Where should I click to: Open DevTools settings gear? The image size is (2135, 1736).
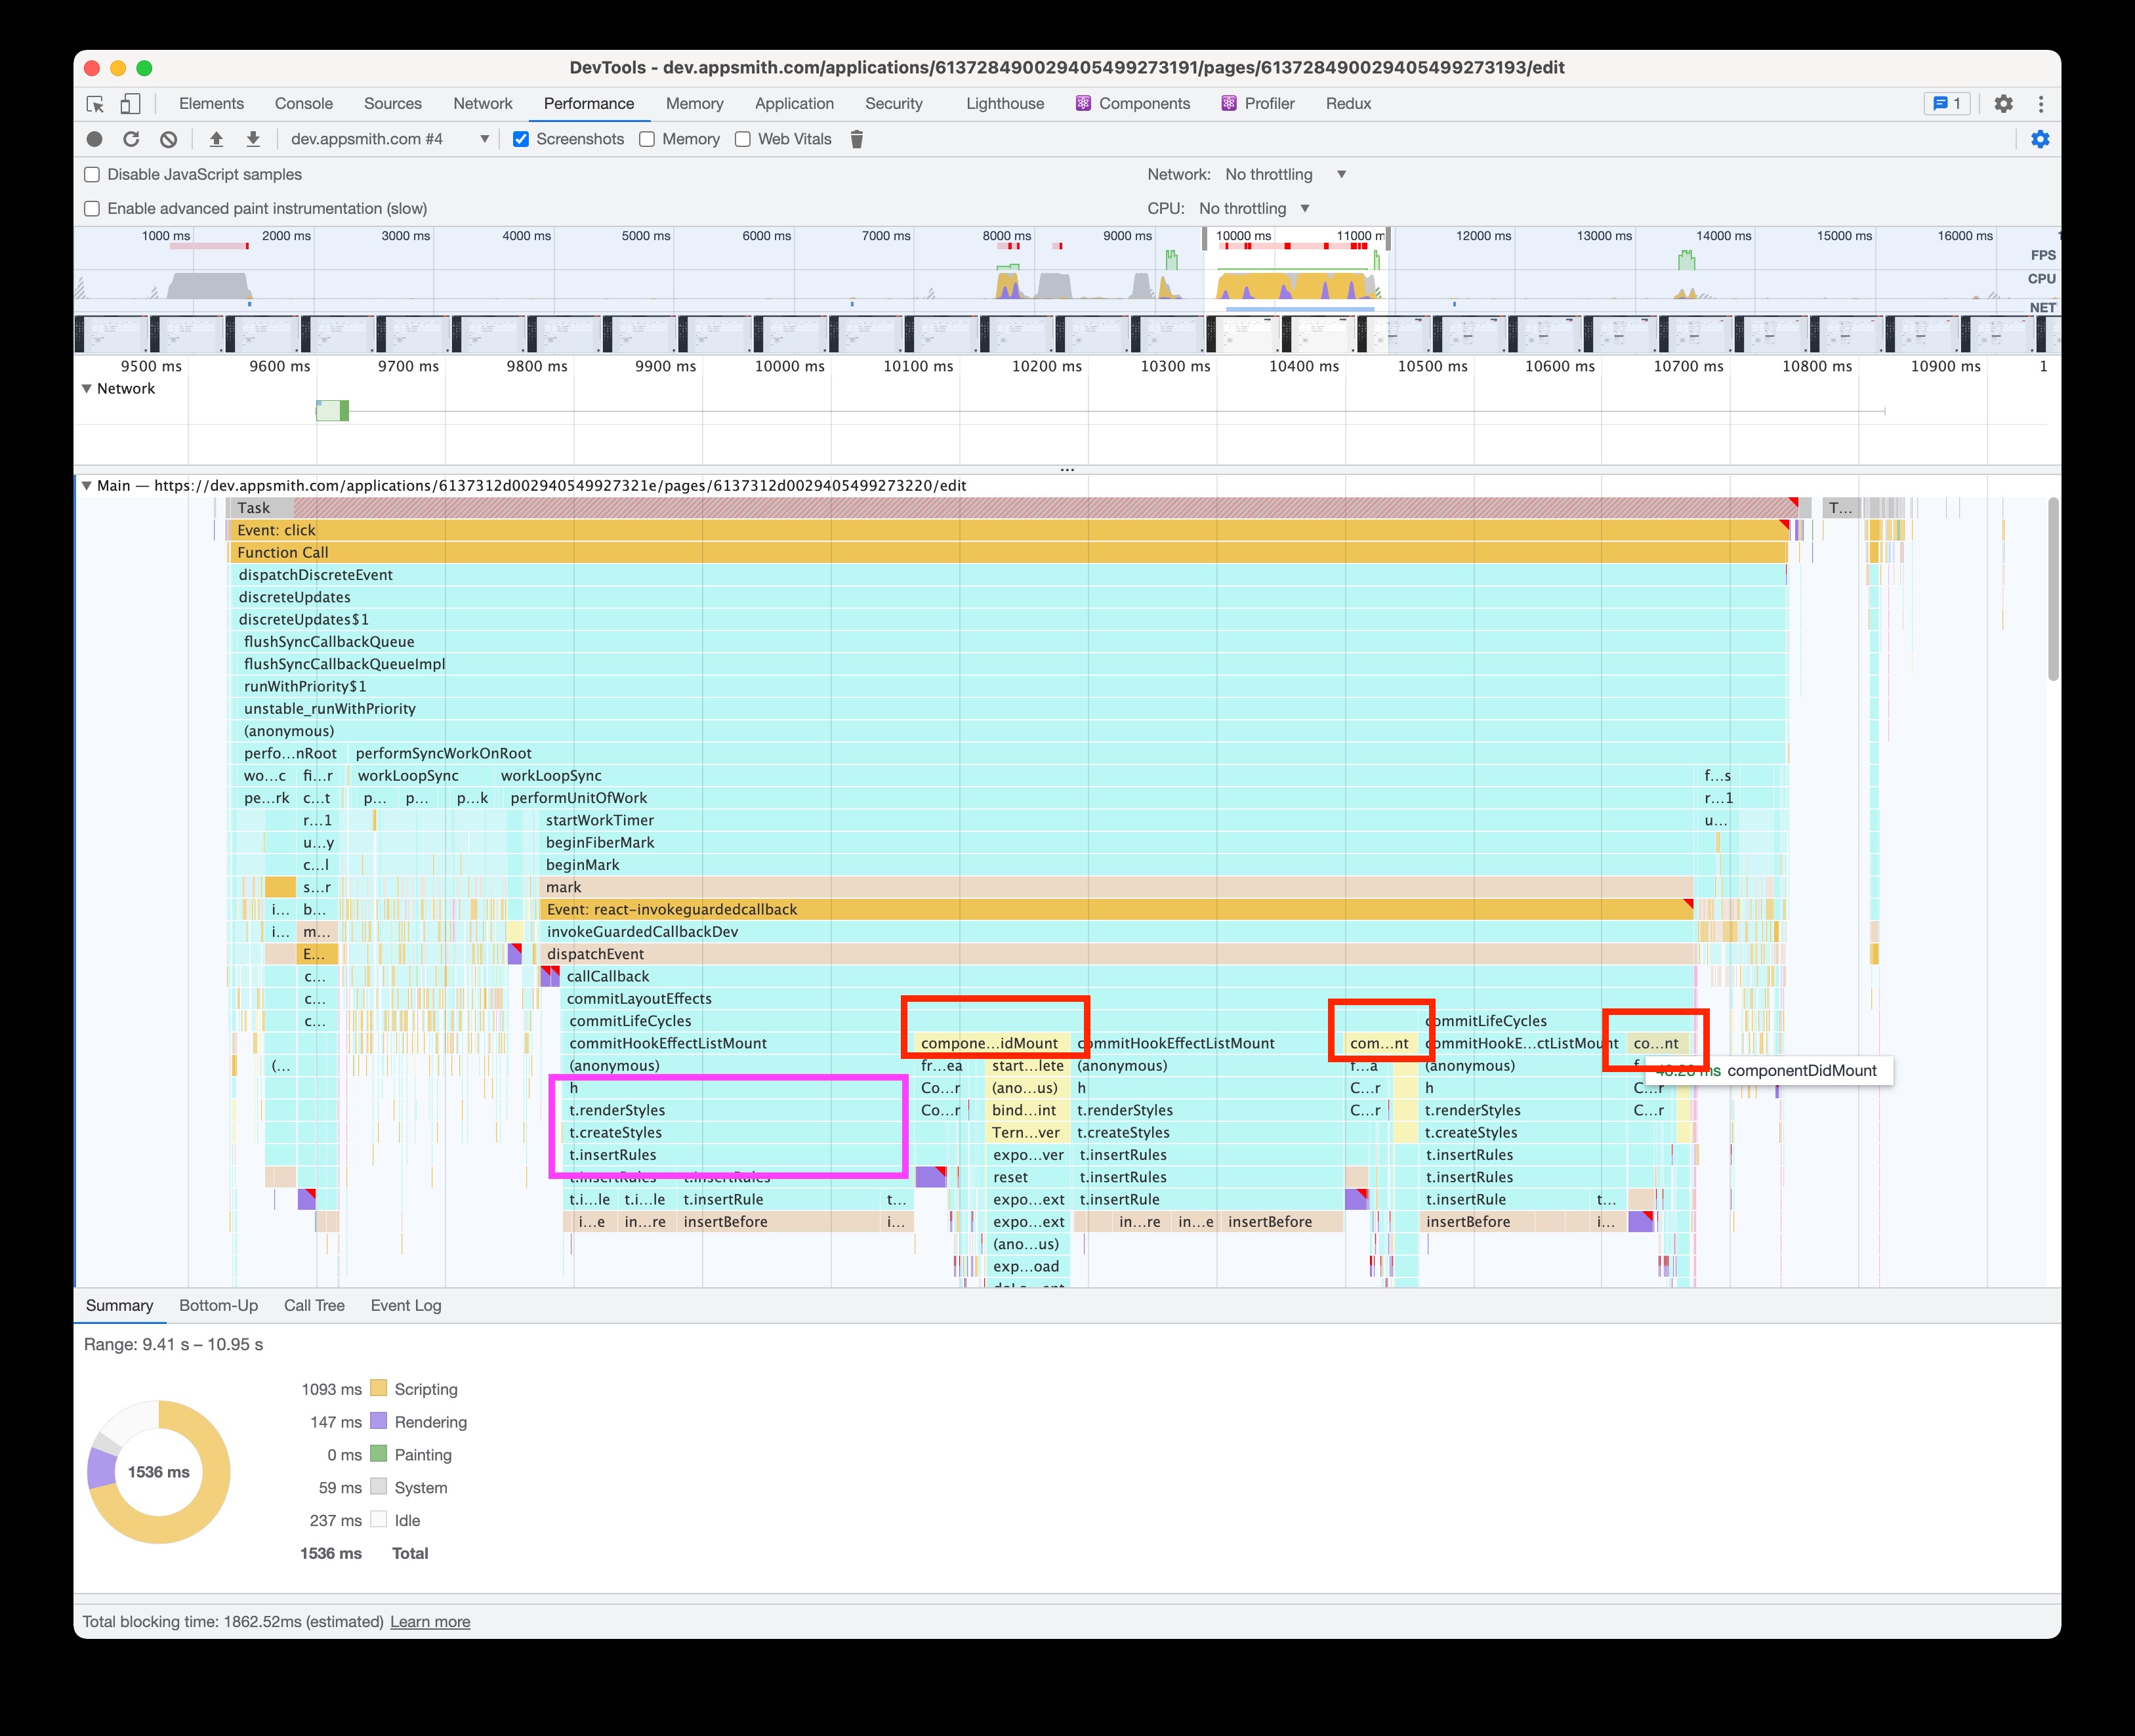click(x=2003, y=104)
